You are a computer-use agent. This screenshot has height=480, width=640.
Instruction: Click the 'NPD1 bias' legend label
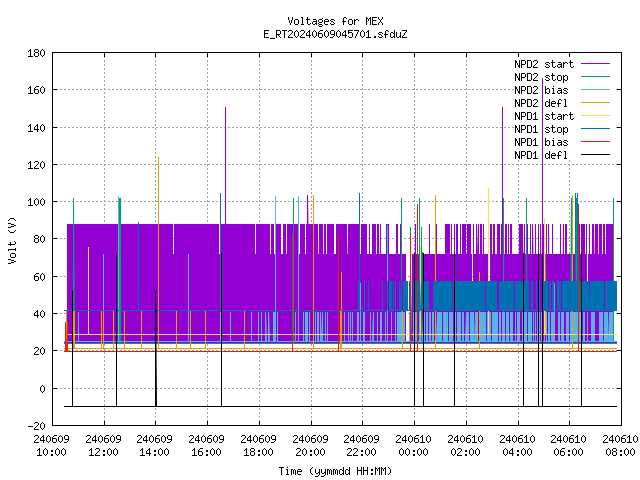[541, 142]
